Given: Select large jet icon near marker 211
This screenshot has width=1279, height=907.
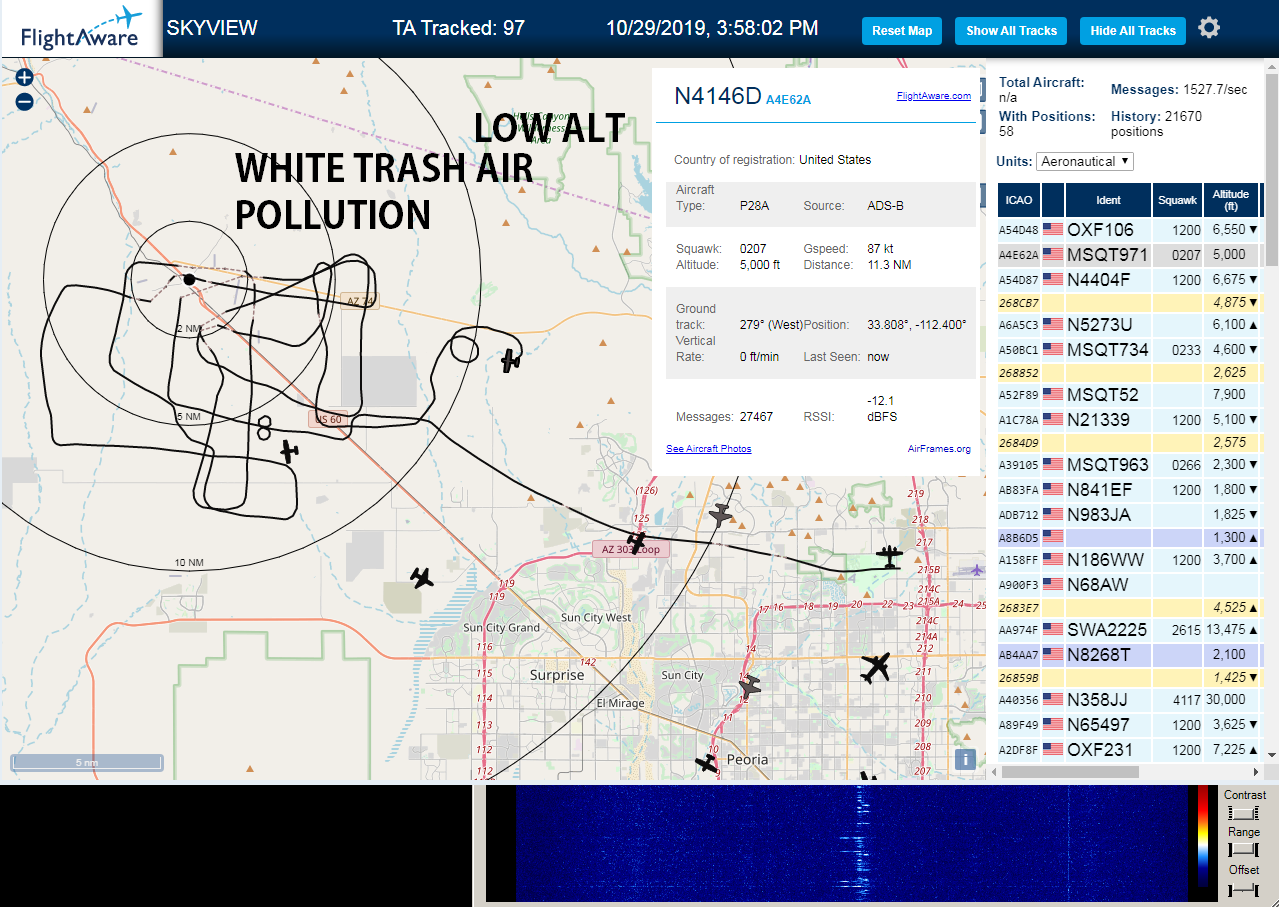Looking at the screenshot, I should tap(875, 667).
